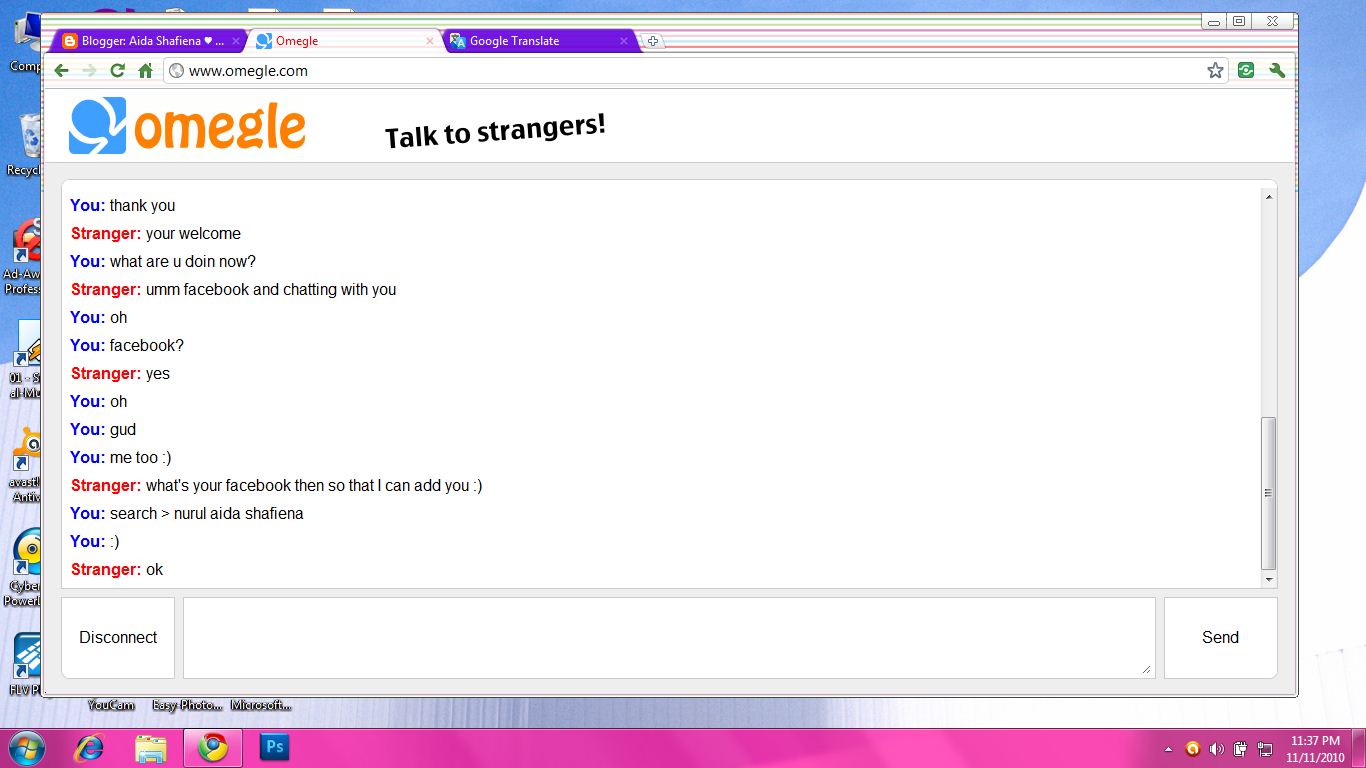This screenshot has height=768, width=1366.
Task: Click message 'what's your facebook then so that I can add you :)'
Action: (x=314, y=485)
